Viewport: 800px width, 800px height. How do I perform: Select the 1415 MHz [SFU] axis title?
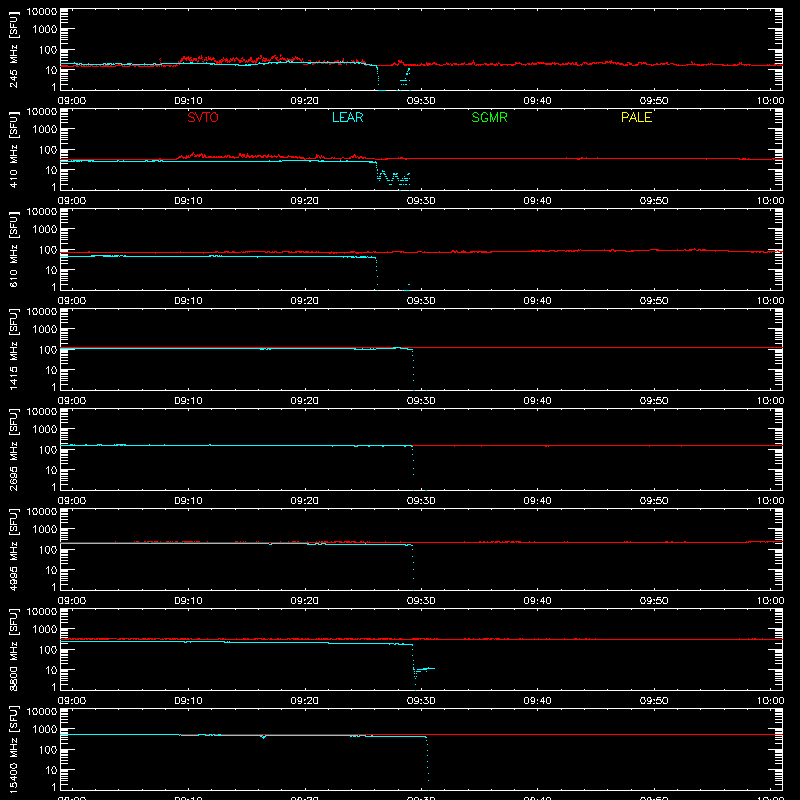click(x=13, y=350)
